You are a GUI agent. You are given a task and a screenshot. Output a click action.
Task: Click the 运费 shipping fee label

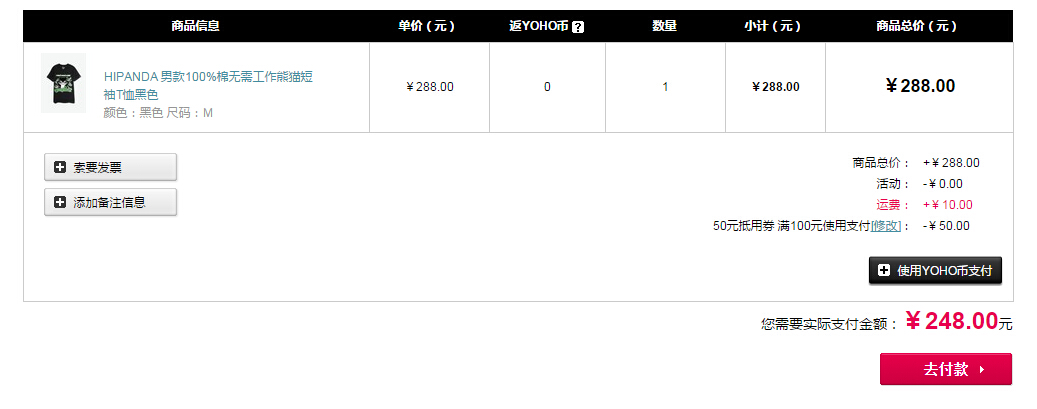click(888, 205)
